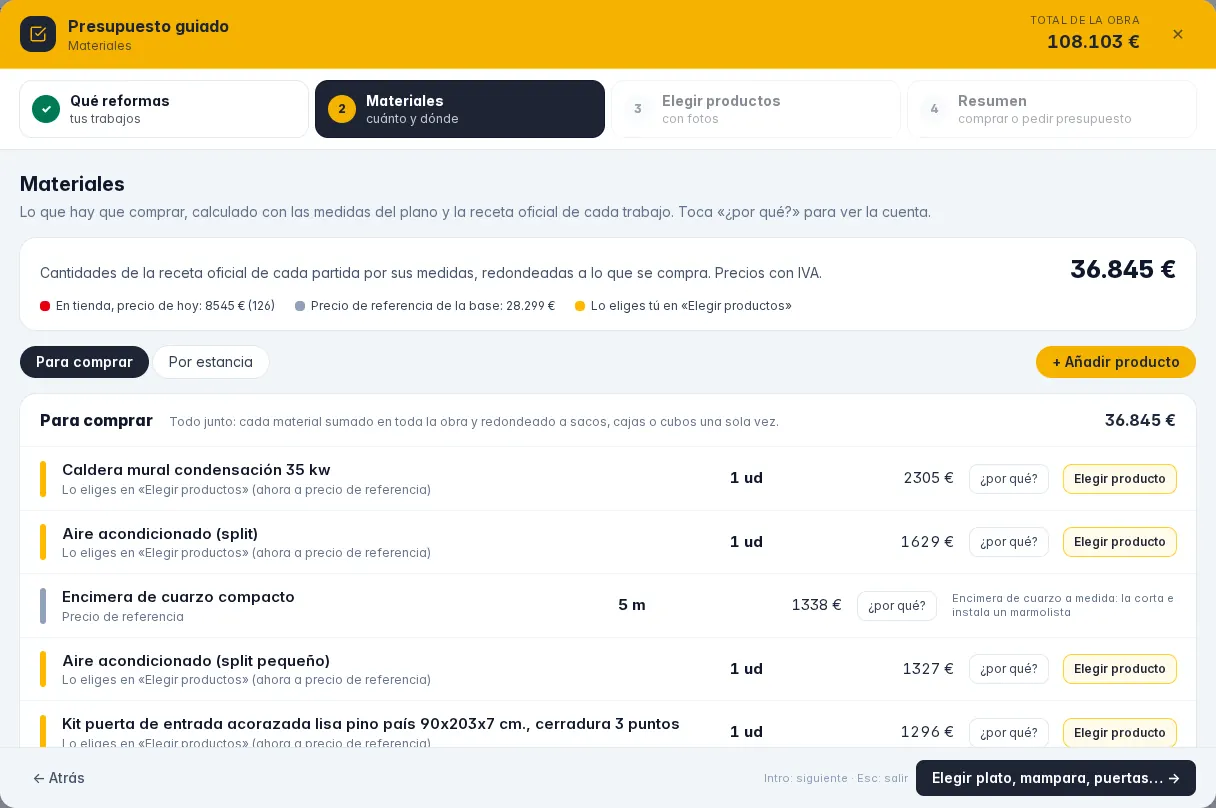Click the yellow Lo eliges tú legend dot
The image size is (1216, 808).
[580, 306]
